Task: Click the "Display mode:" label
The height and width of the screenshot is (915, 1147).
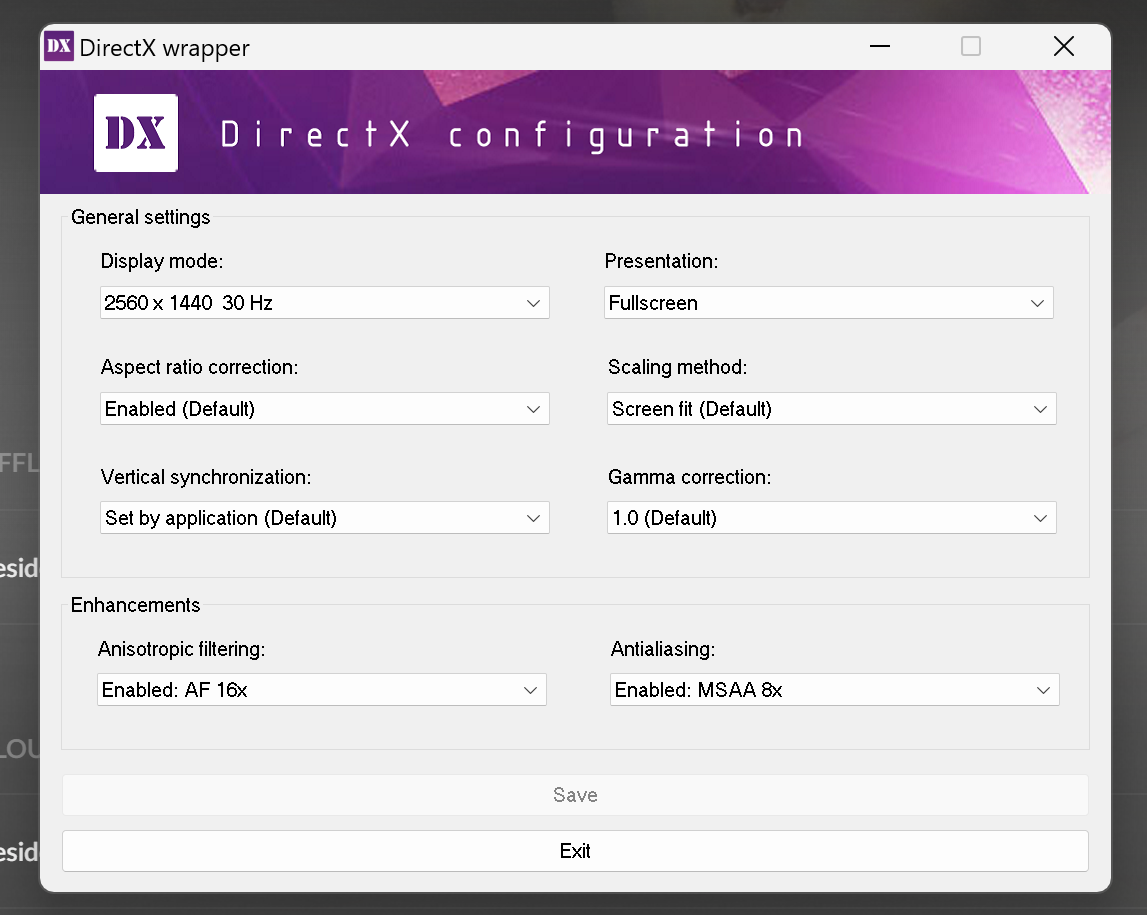Action: coord(162,261)
